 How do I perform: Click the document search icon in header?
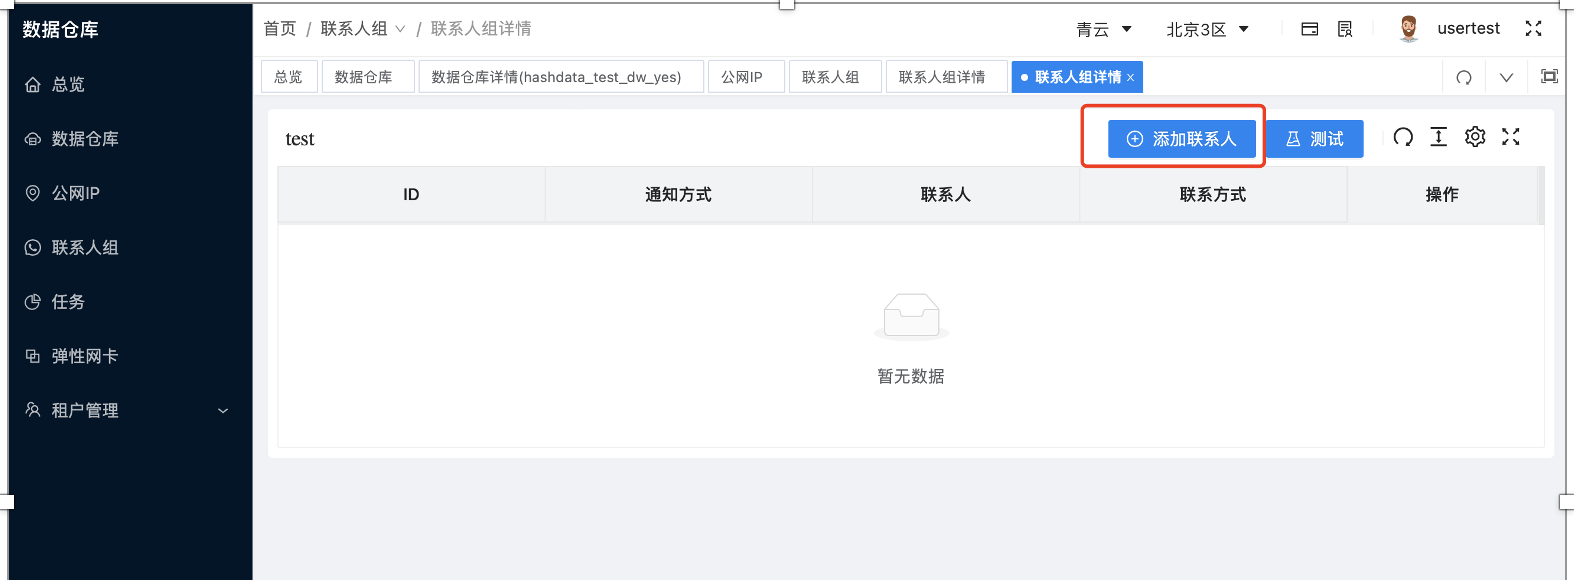pos(1345,29)
